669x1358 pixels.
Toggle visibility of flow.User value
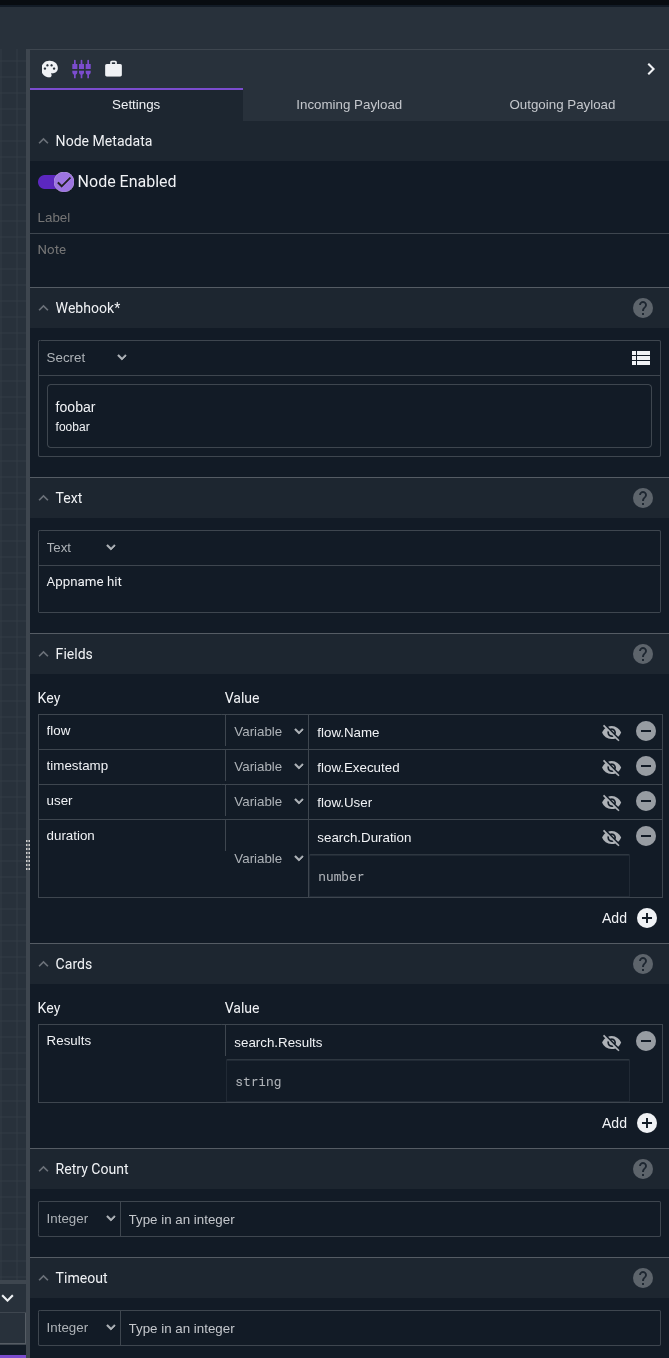(x=611, y=802)
